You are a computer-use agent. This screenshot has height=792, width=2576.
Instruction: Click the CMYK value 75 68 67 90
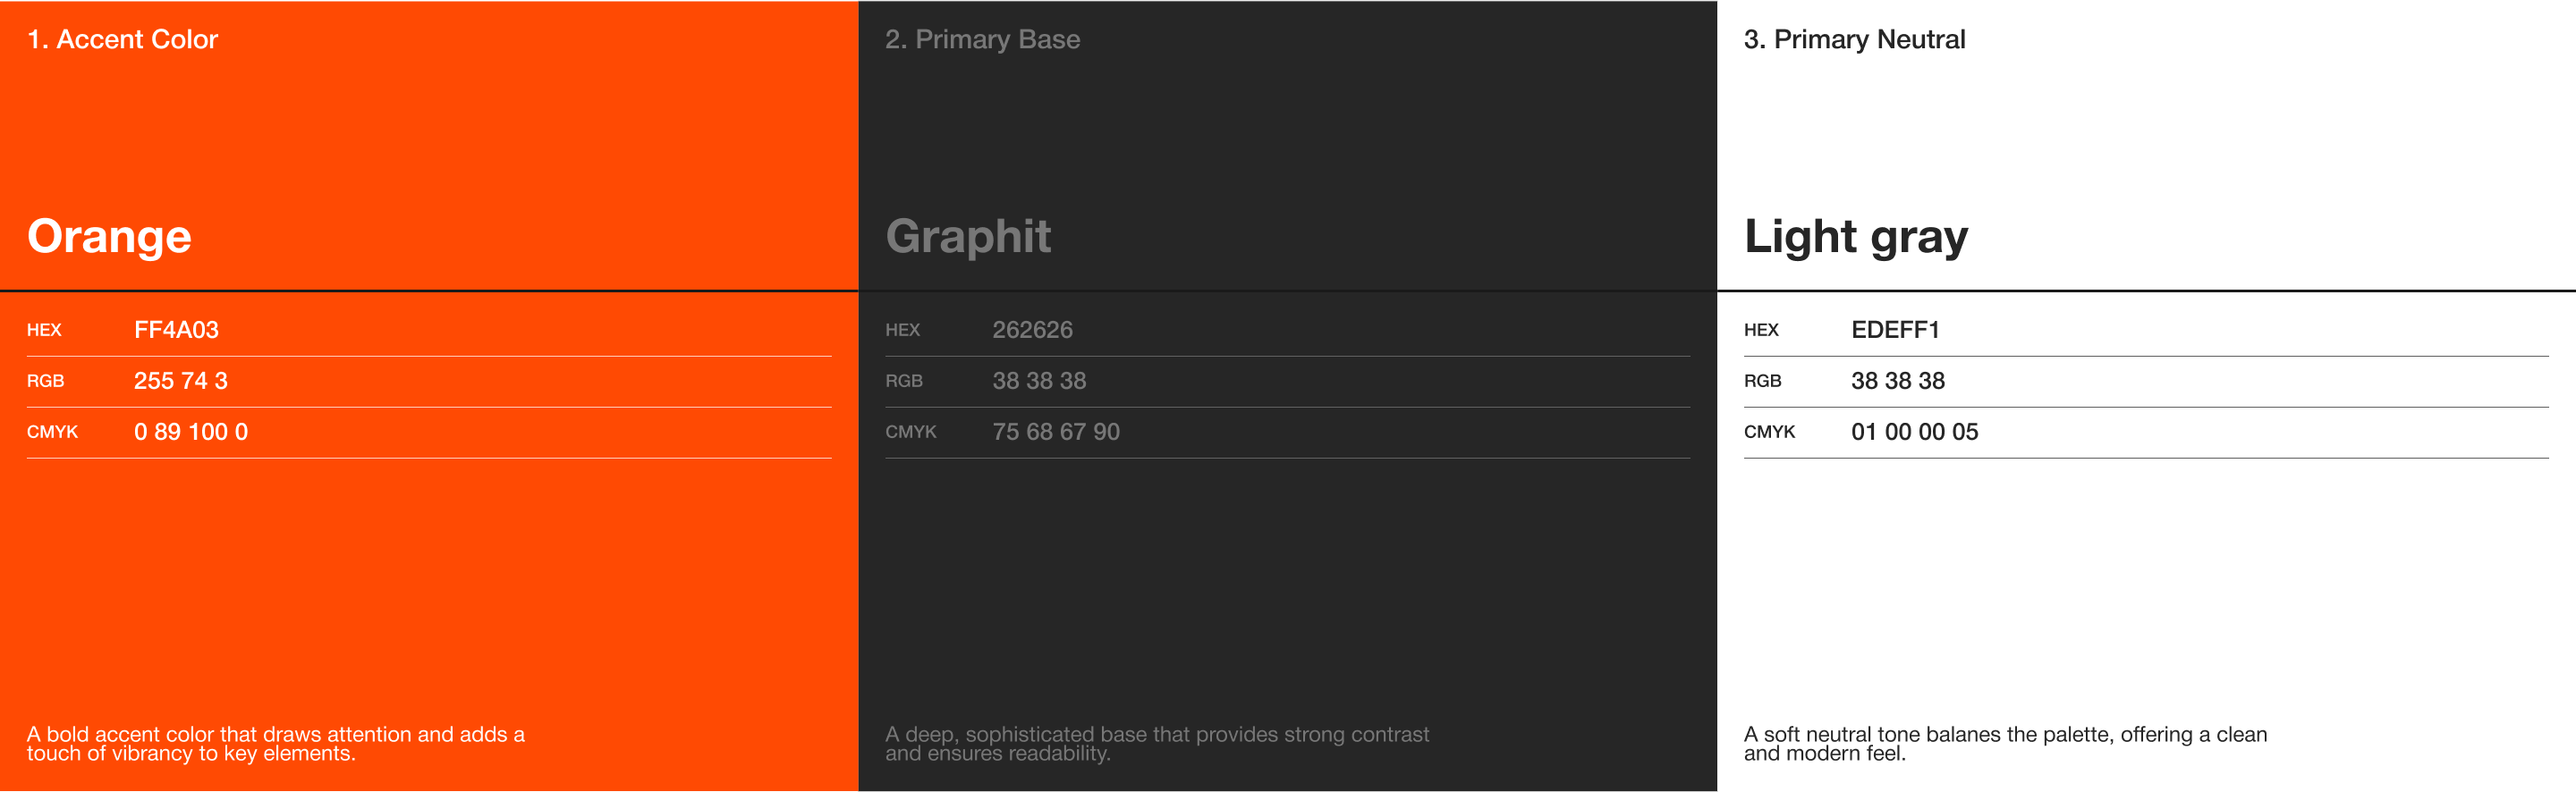[1056, 432]
